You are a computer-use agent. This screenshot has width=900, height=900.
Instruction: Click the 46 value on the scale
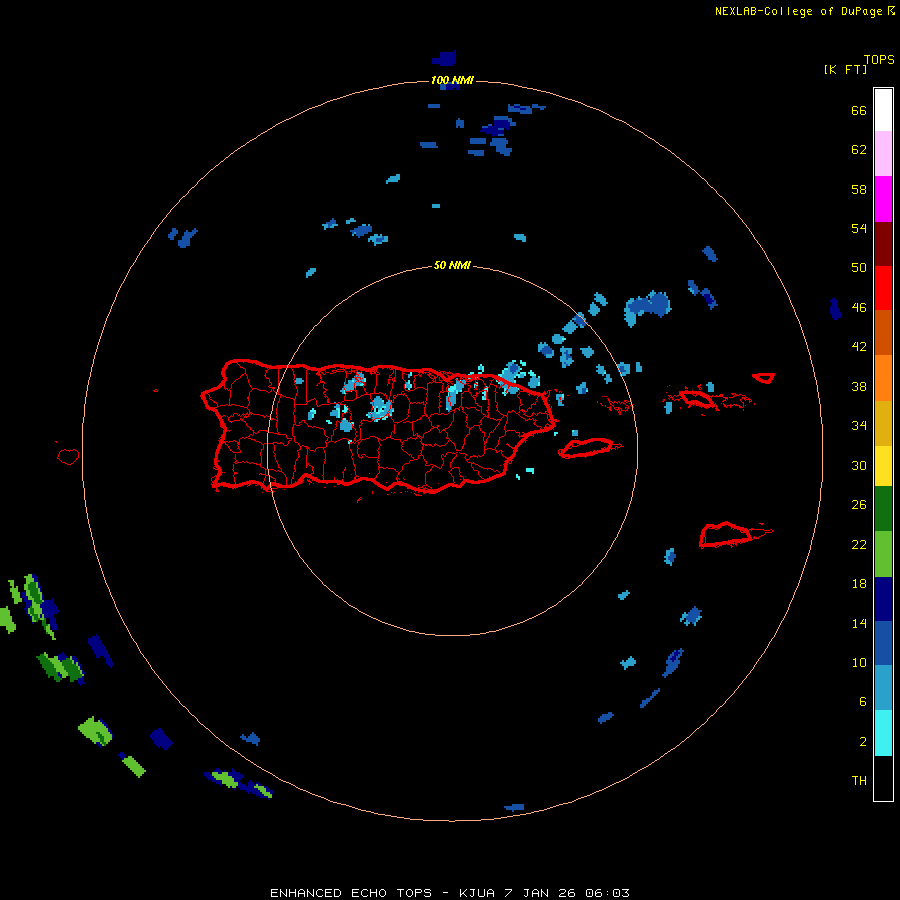point(859,307)
